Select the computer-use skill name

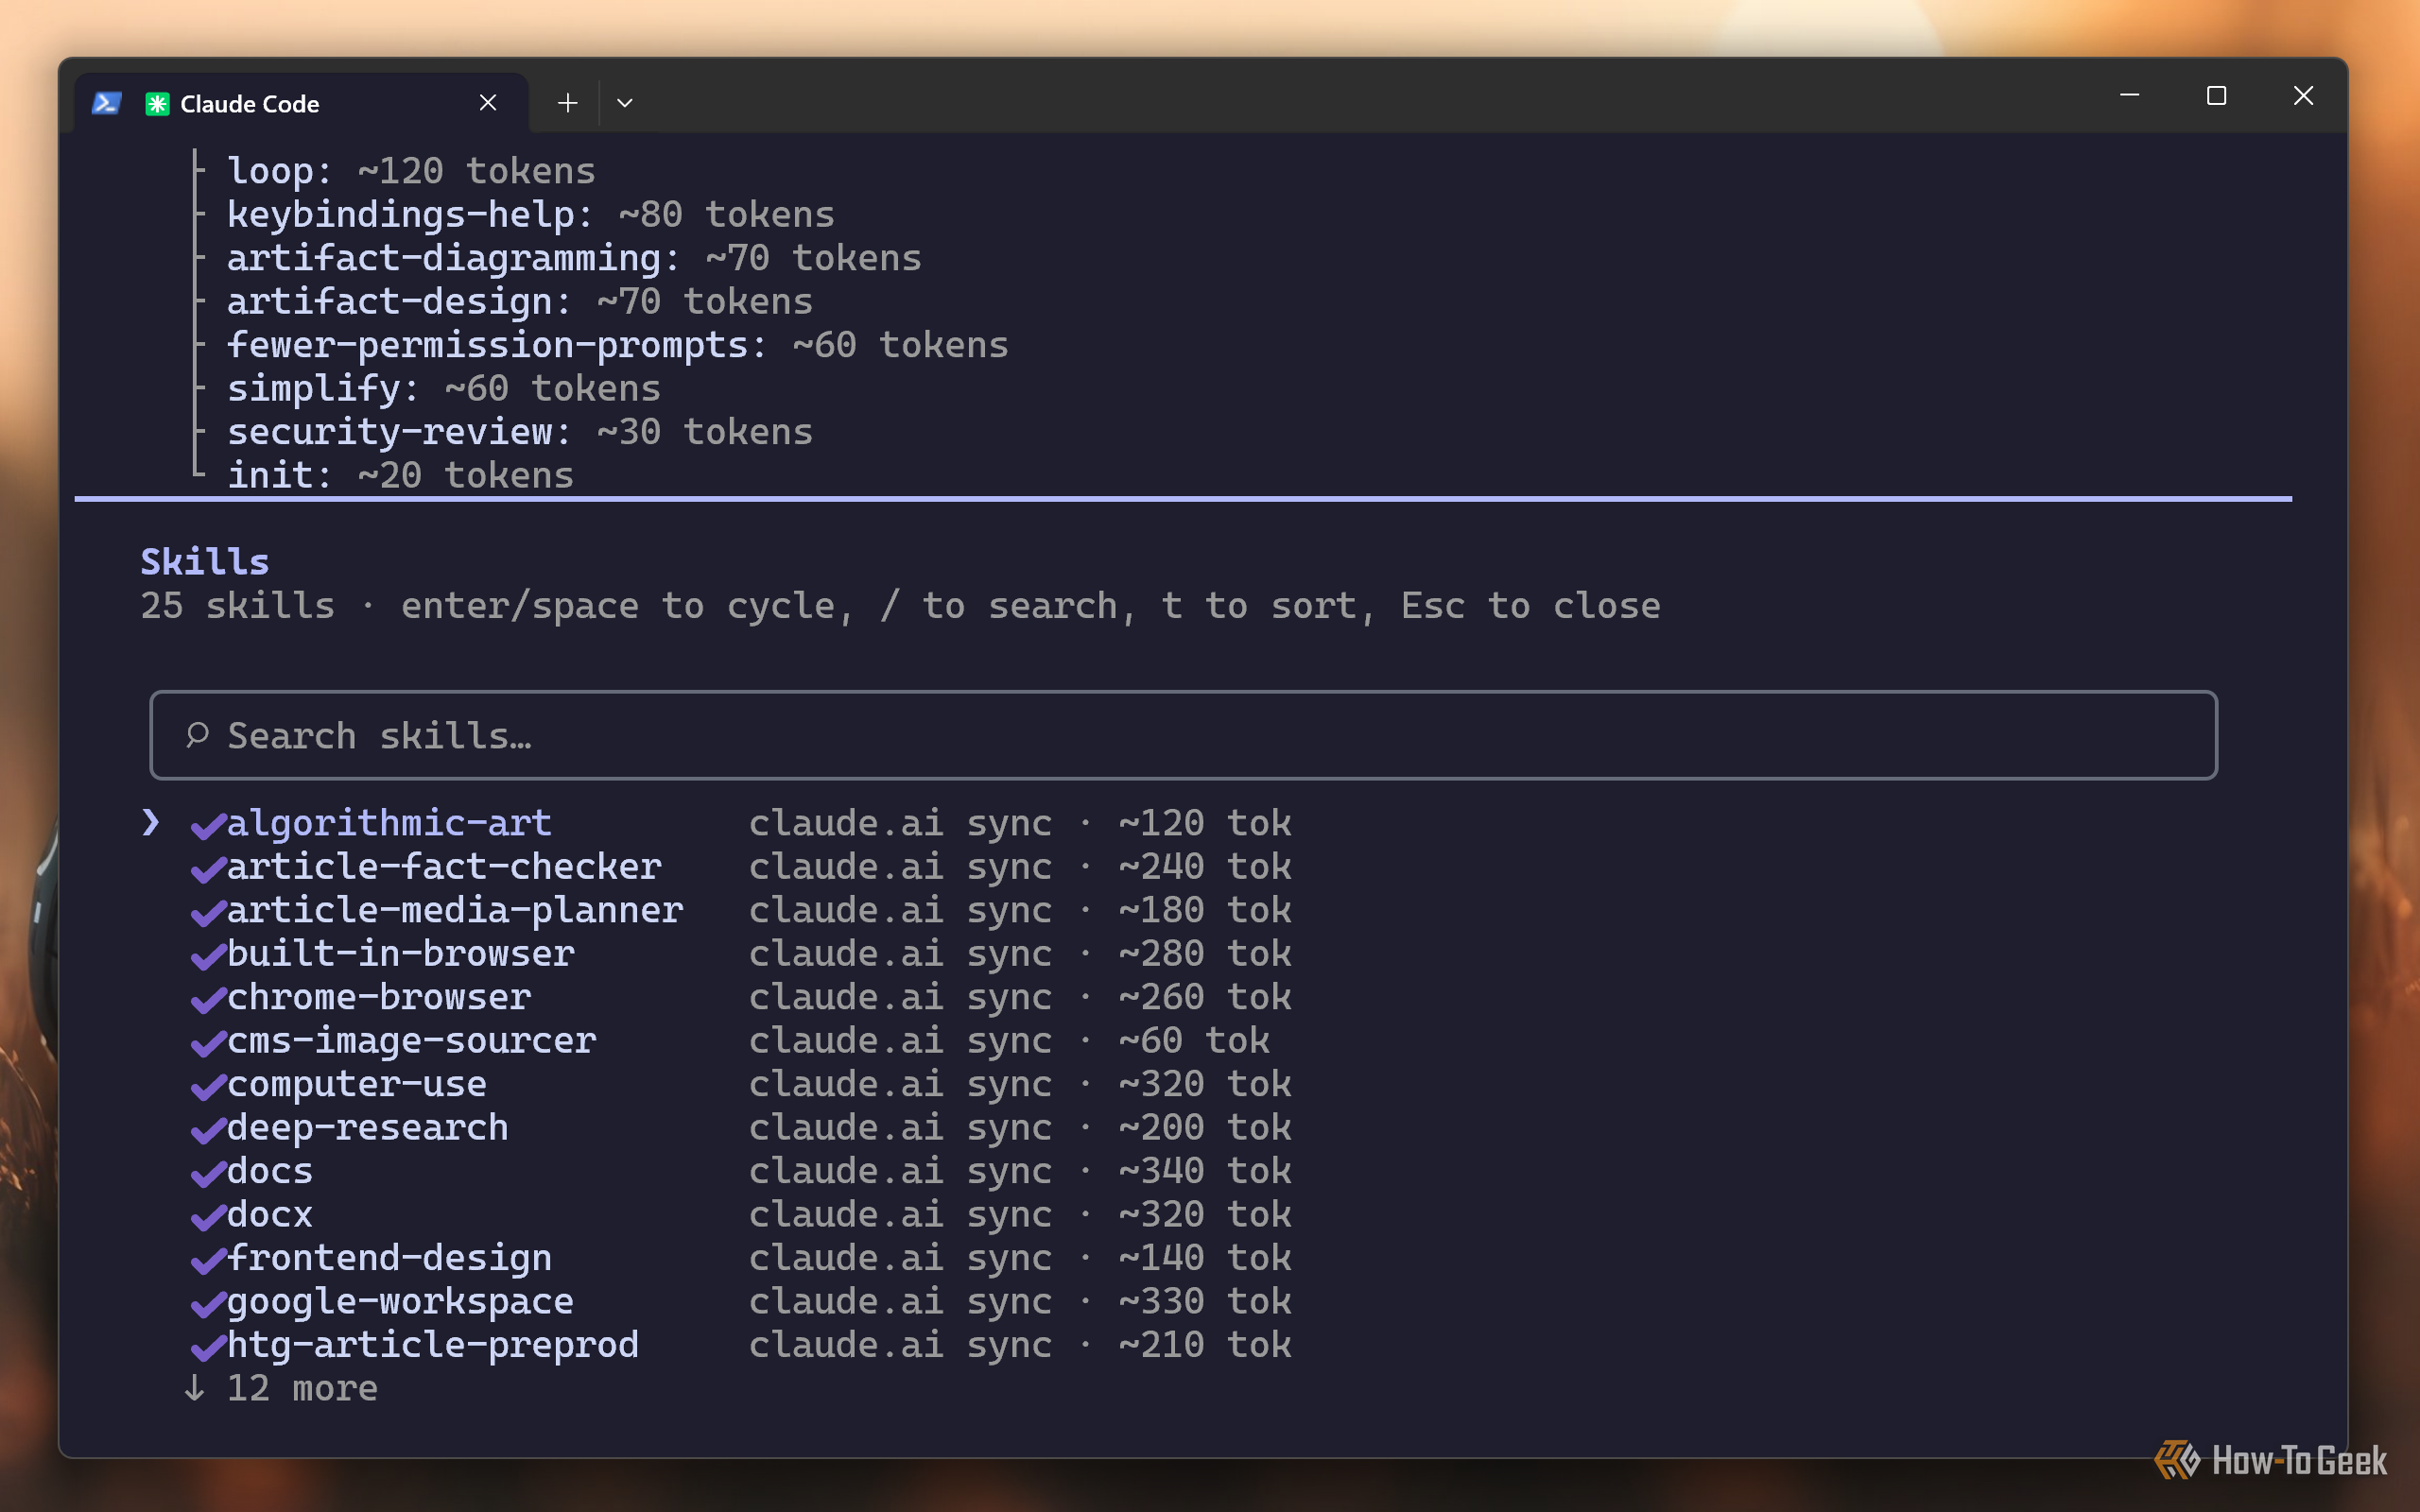coord(357,1084)
